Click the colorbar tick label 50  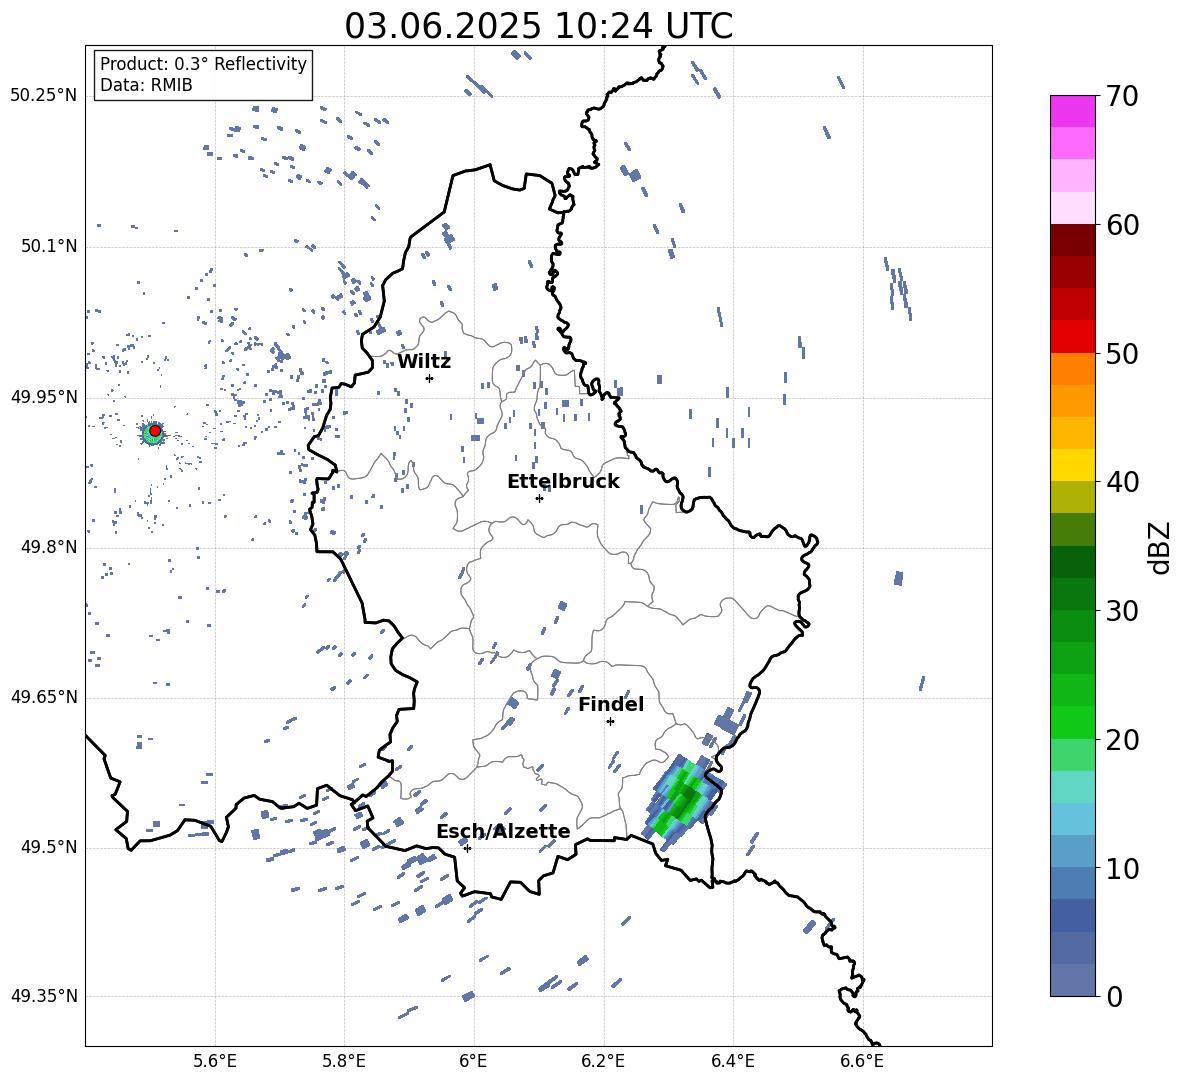coord(1121,354)
